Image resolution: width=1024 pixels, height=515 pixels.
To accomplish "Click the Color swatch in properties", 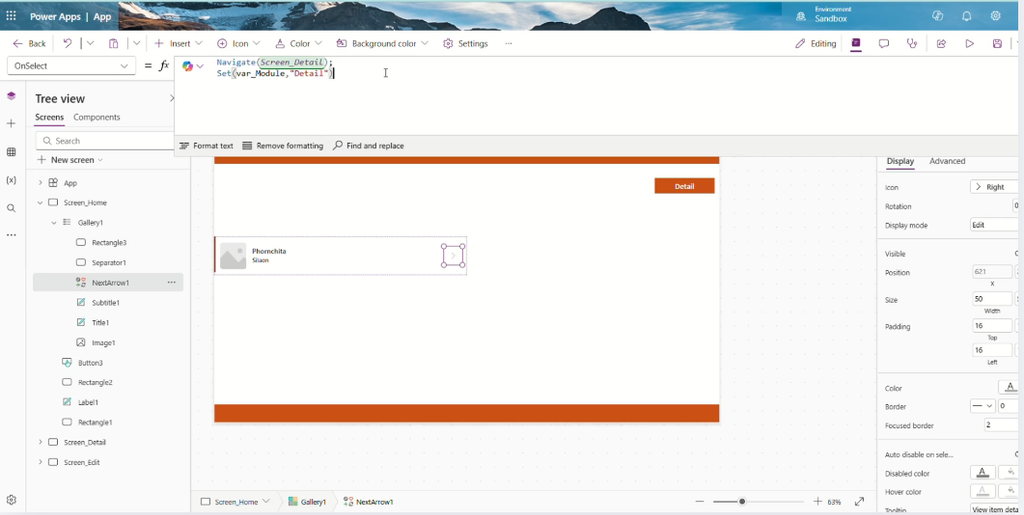I will point(1010,388).
